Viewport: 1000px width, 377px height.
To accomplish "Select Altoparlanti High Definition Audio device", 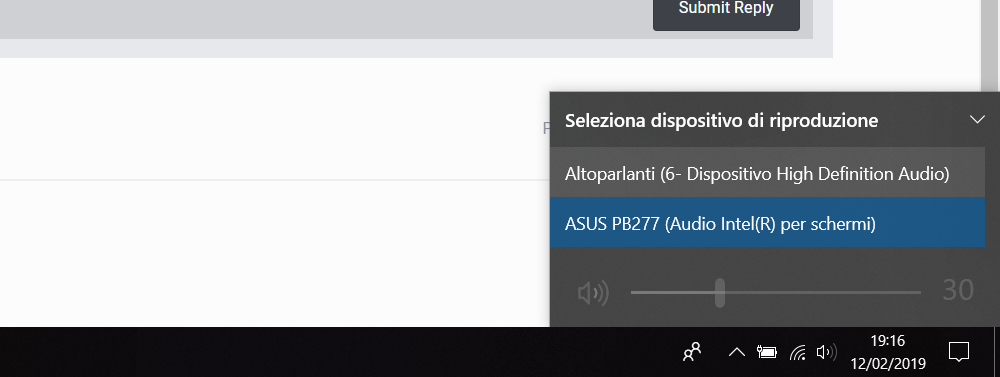I will pyautogui.click(x=767, y=173).
